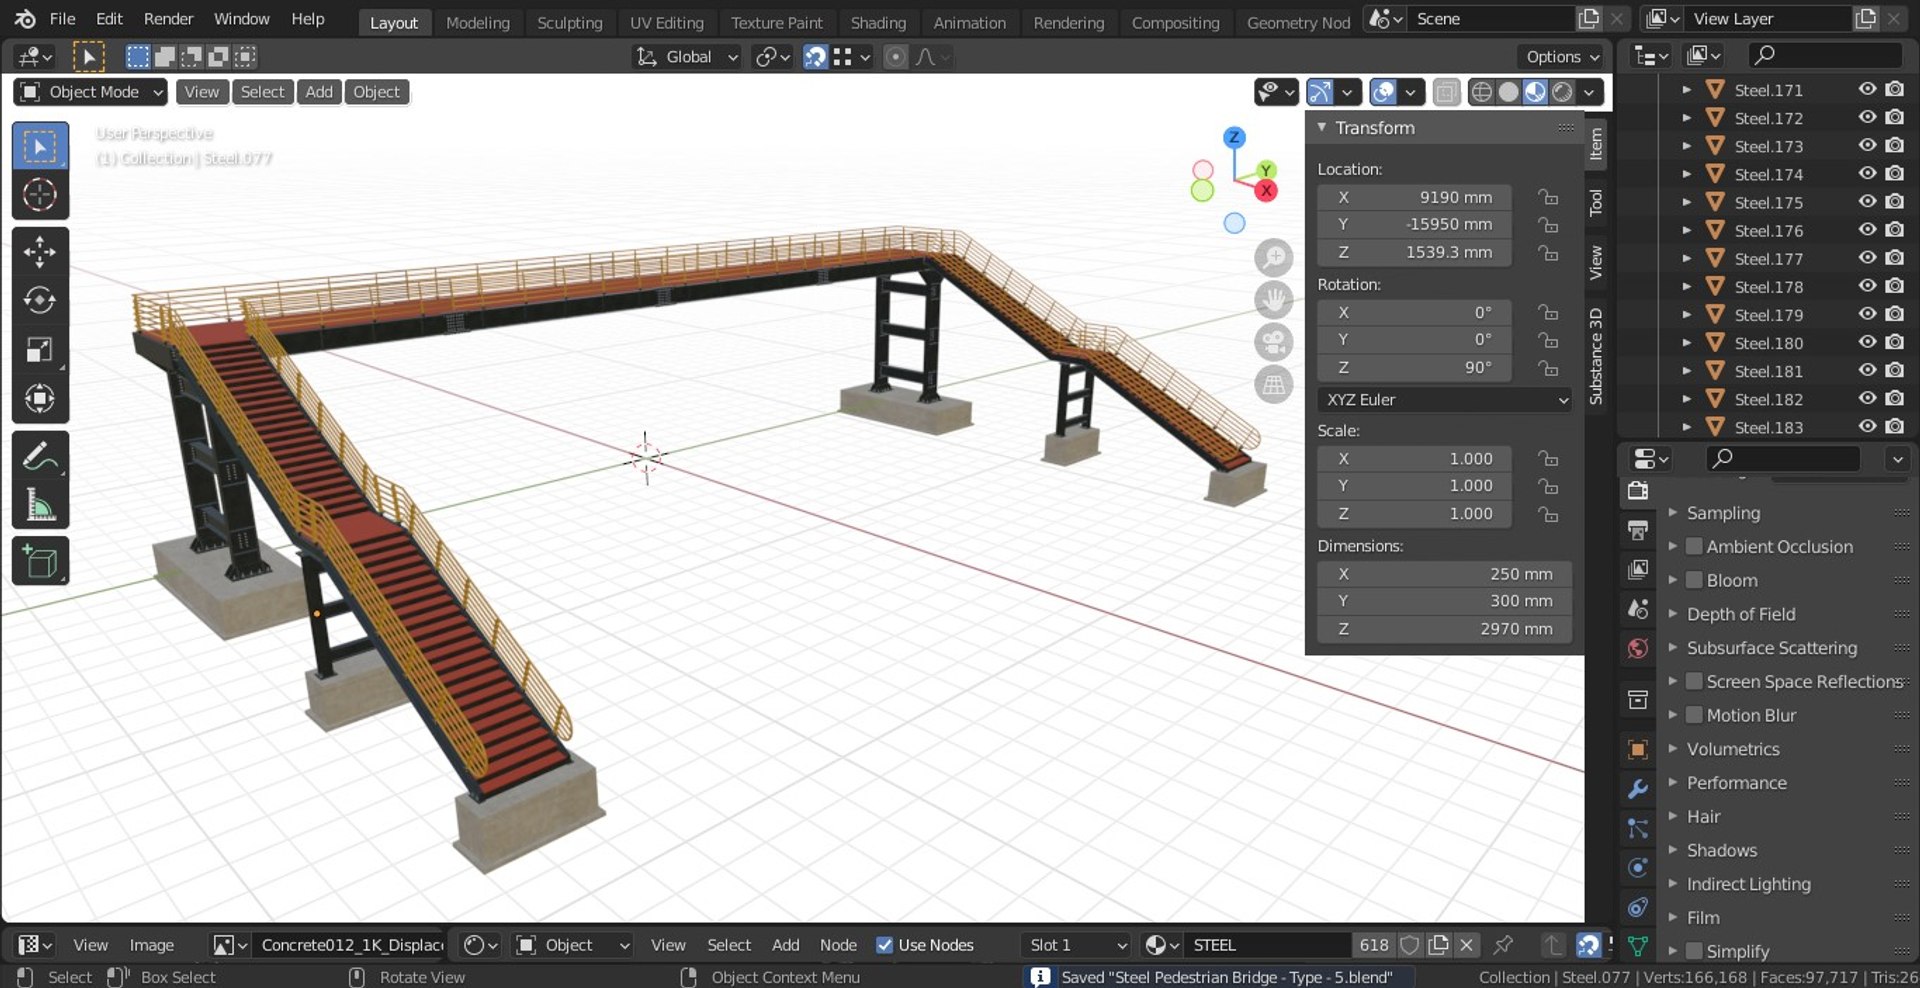This screenshot has height=988, width=1920.
Task: Select the Add Cube tool
Action: pyautogui.click(x=40, y=561)
